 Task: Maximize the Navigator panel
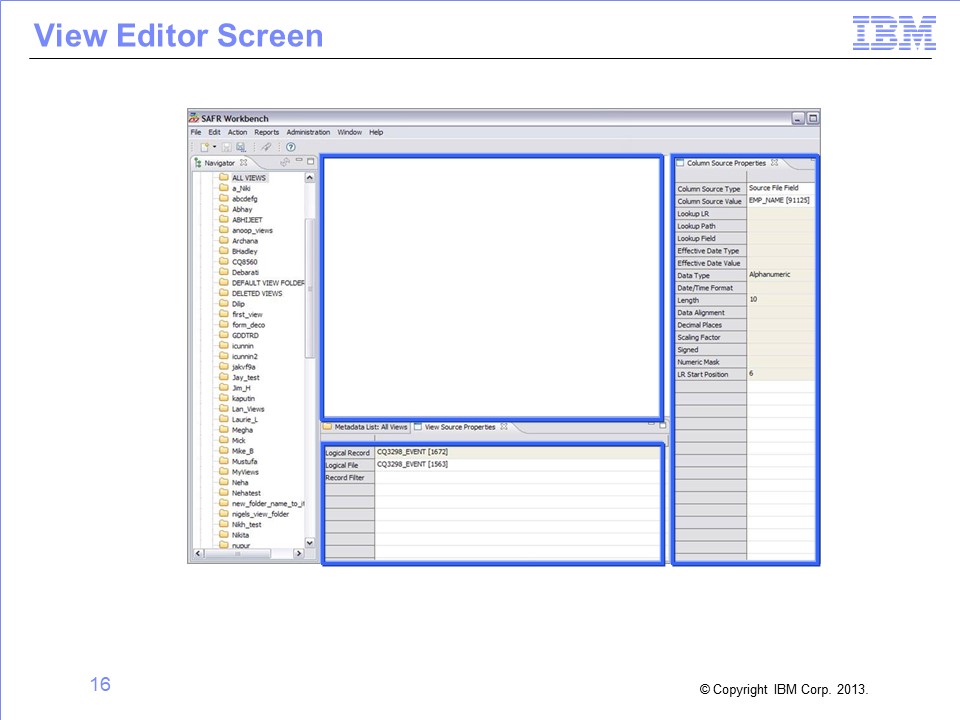click(x=310, y=161)
